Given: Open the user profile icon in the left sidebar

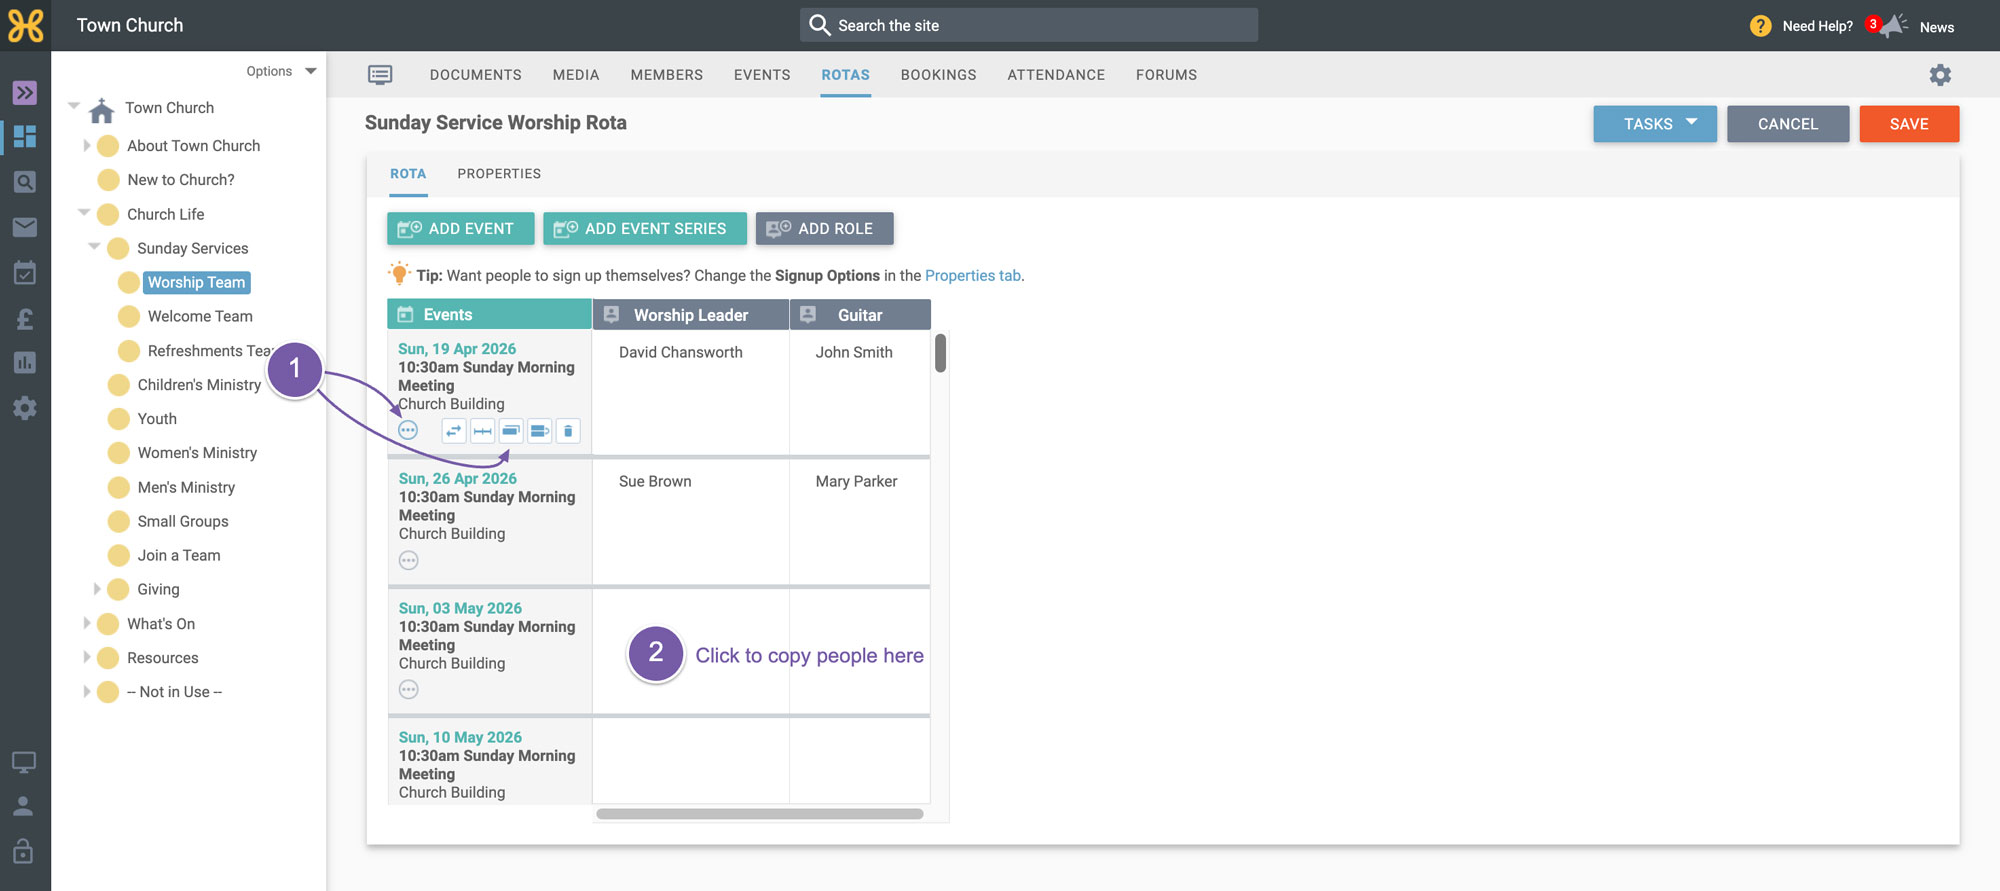Looking at the screenshot, I should click(x=24, y=806).
